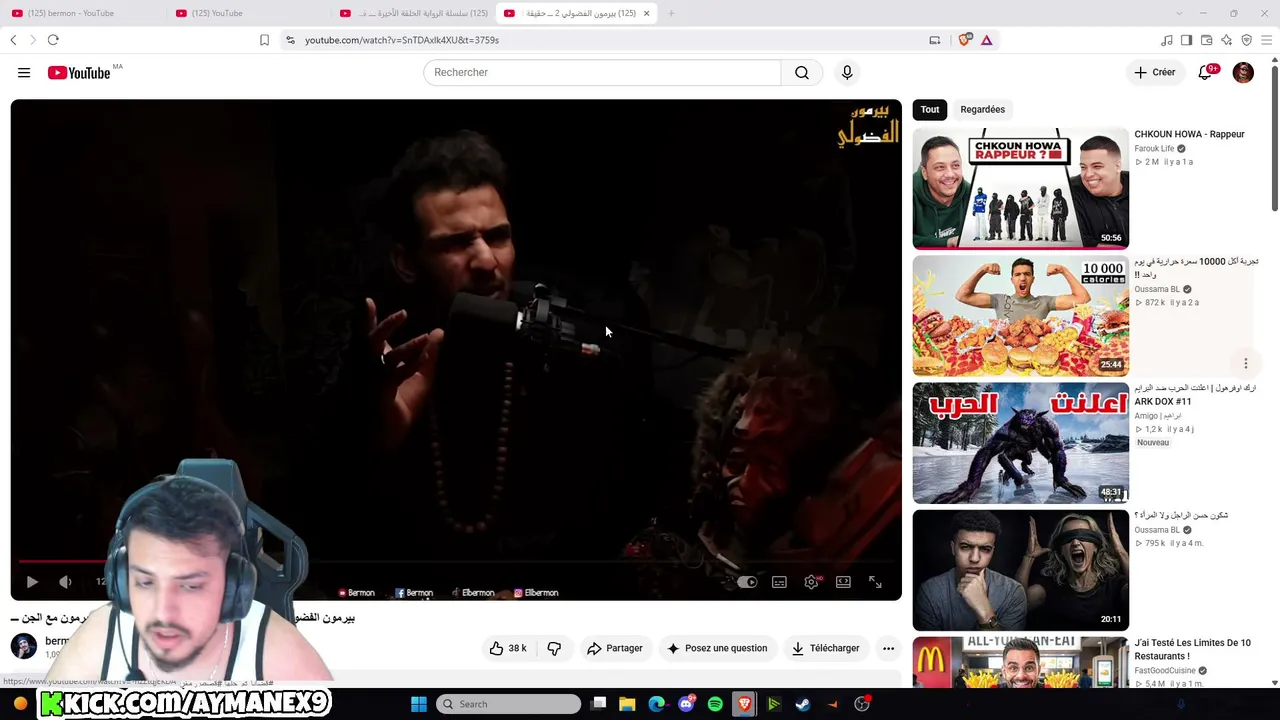Open the ARK DOX #11 video thumbnail

click(x=1020, y=443)
